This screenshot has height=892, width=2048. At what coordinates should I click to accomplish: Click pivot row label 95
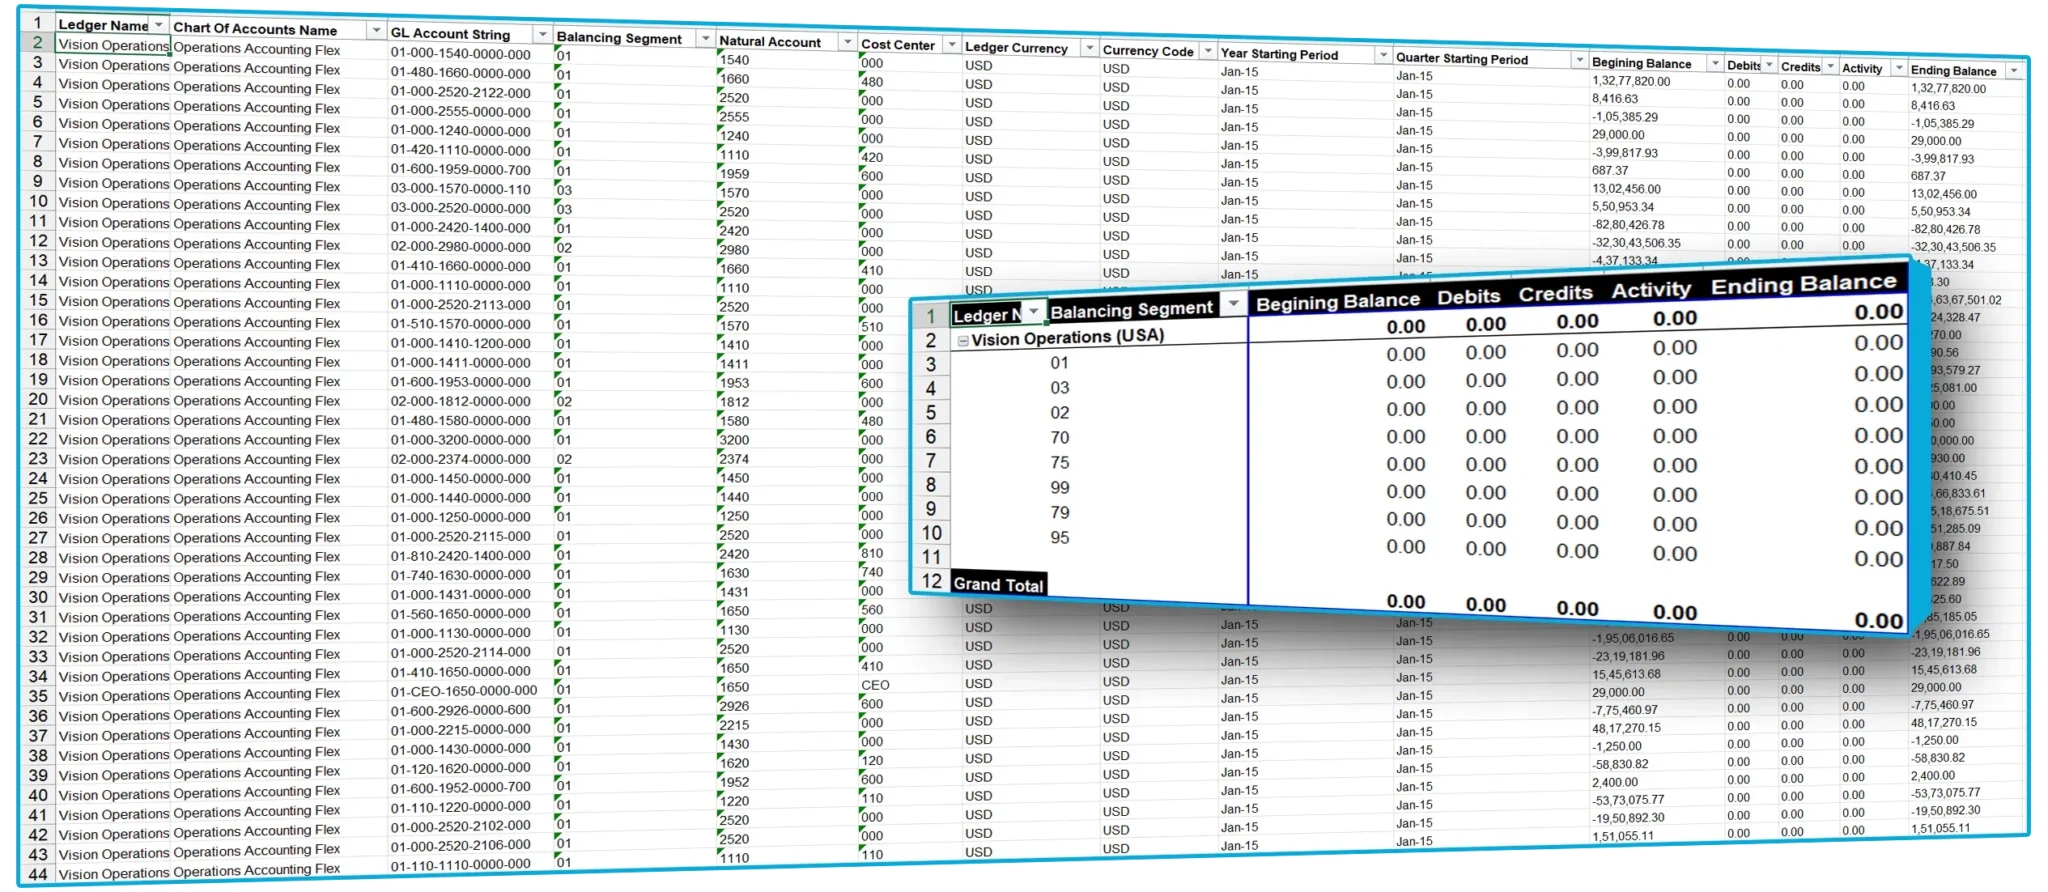(x=1060, y=538)
